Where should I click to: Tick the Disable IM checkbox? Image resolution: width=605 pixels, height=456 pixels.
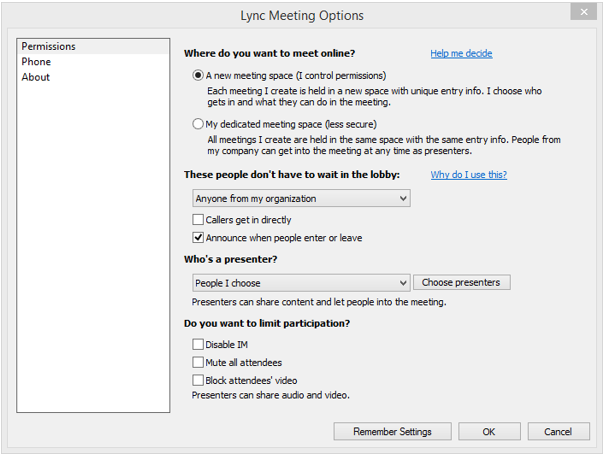[198, 344]
